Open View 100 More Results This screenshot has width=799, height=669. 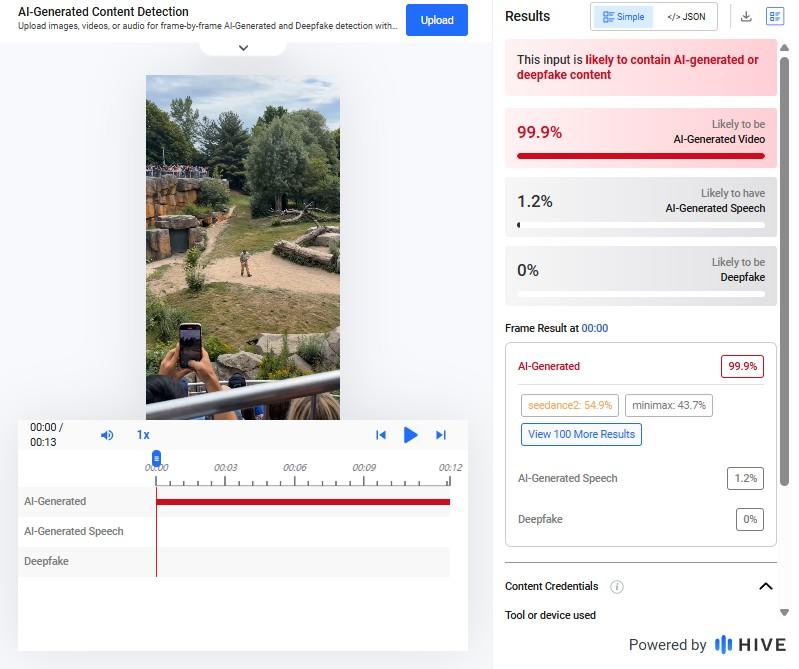coord(581,434)
